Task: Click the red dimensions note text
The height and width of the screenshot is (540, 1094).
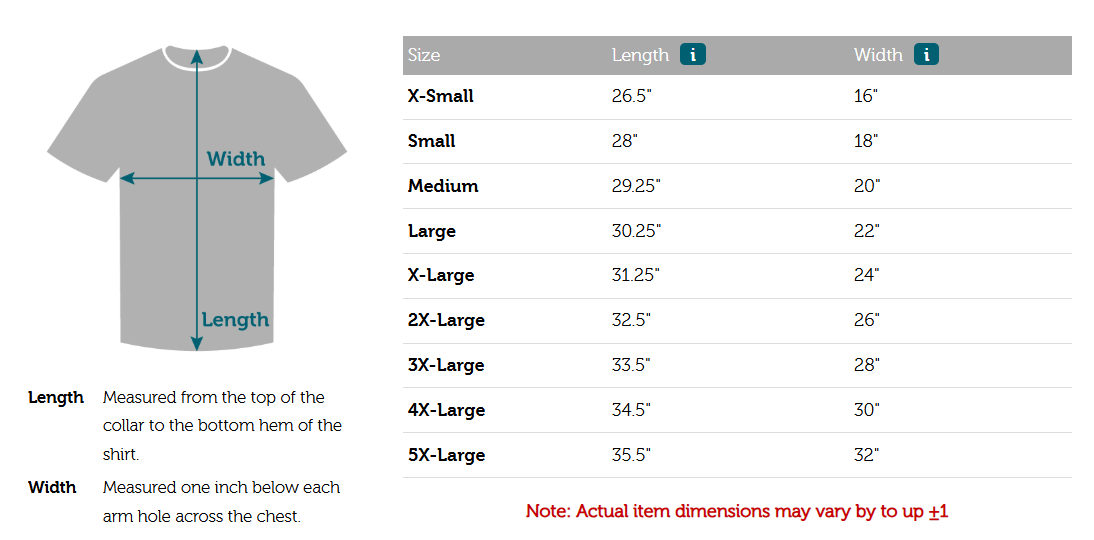Action: (x=737, y=512)
